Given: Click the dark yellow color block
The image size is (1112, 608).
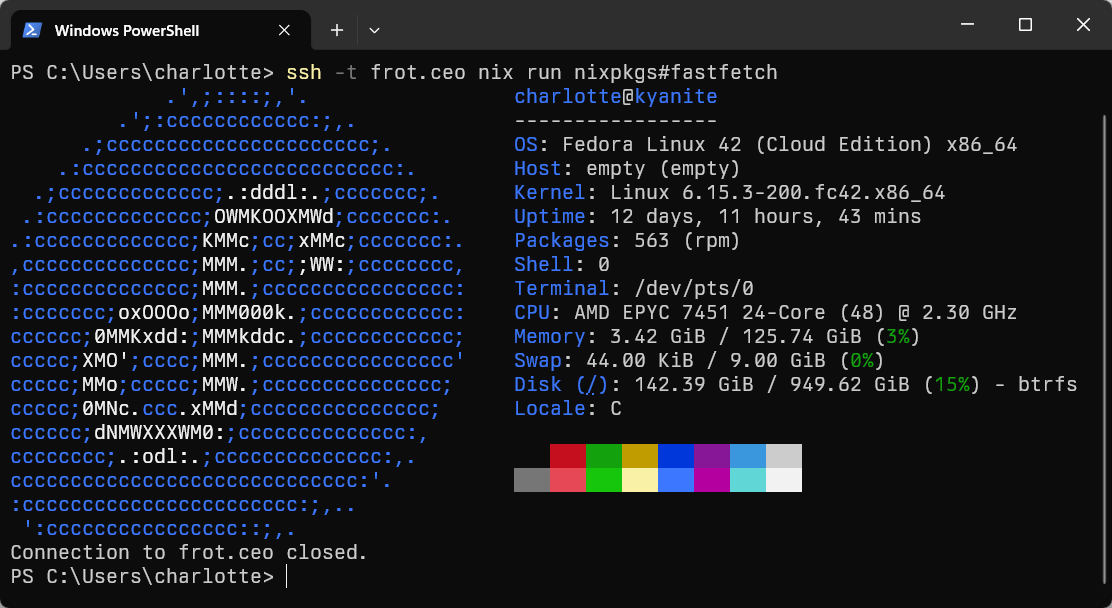Looking at the screenshot, I should click(x=640, y=456).
